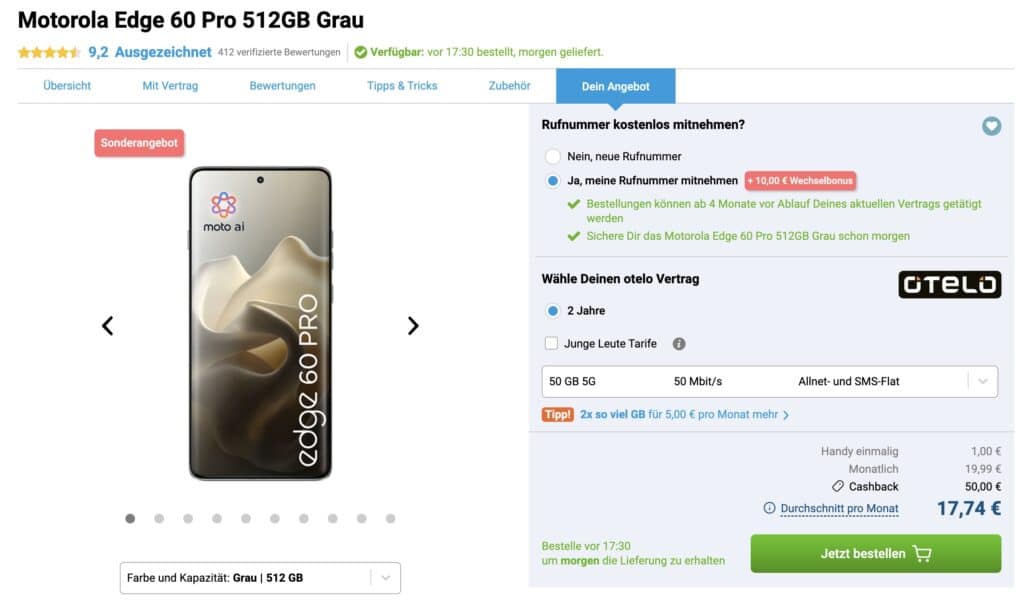
Task: Open the Mit Vertrag tab
Action: (x=170, y=86)
